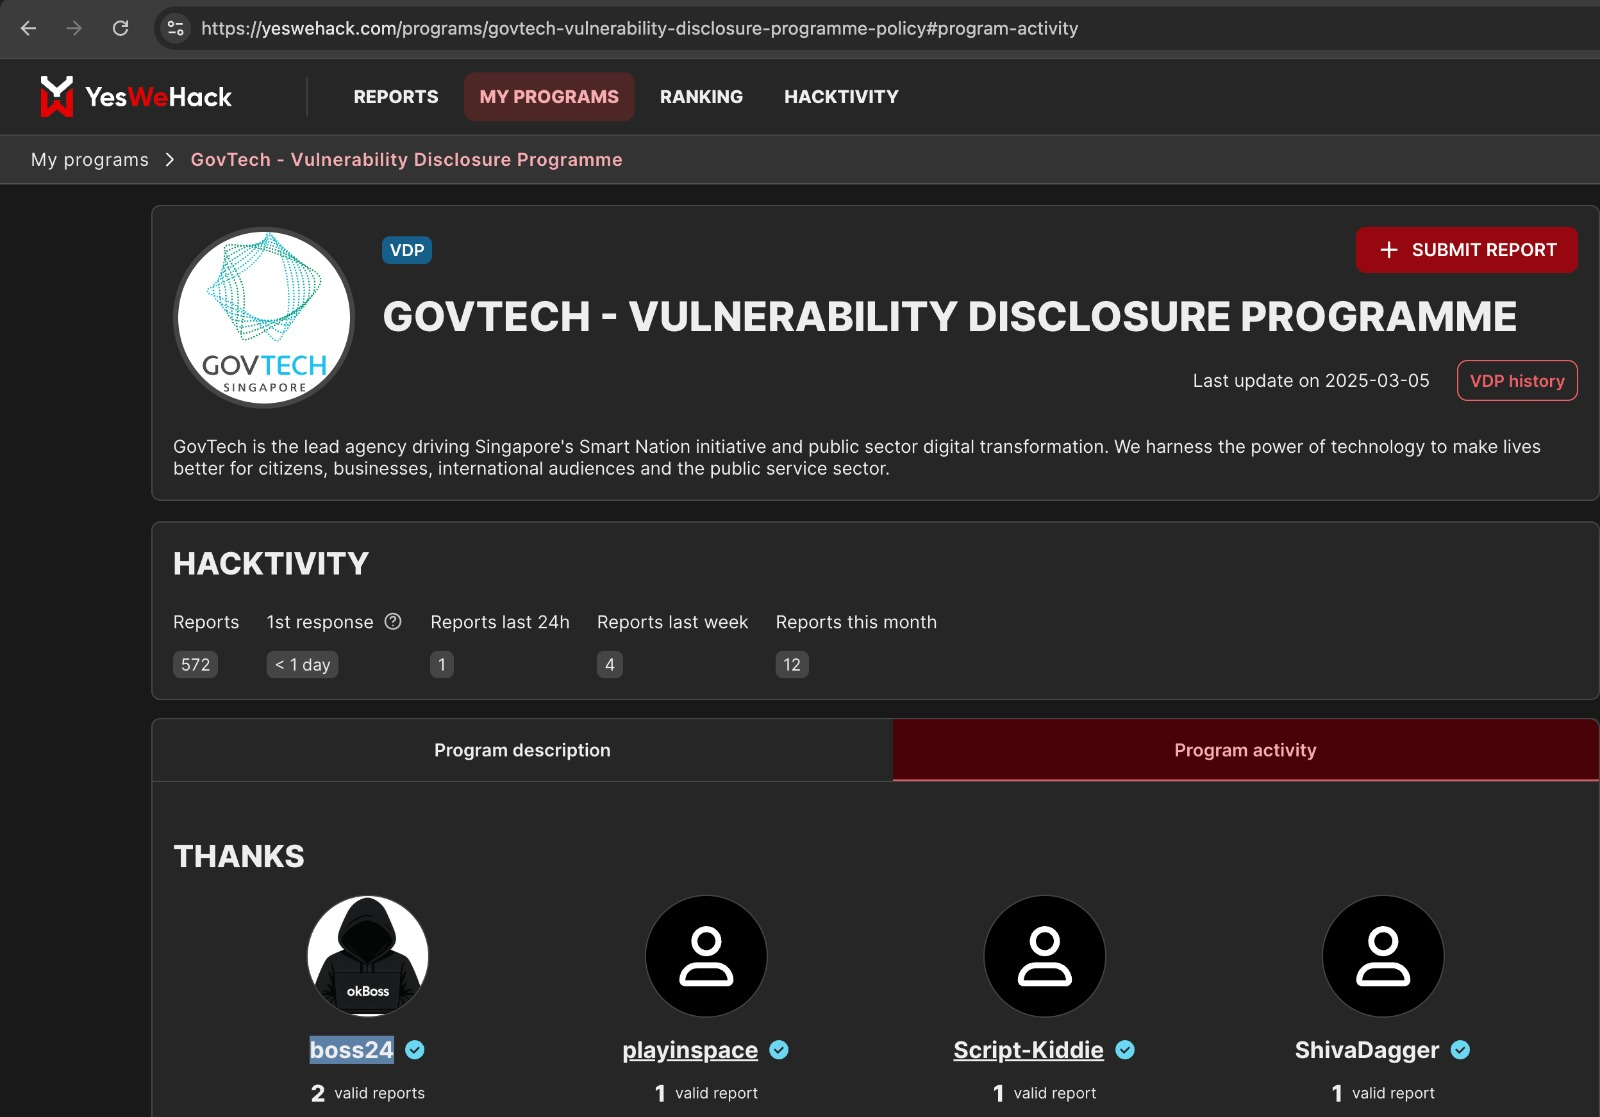
Task: Click Script-Kiddie's verified badge
Action: click(x=1125, y=1050)
